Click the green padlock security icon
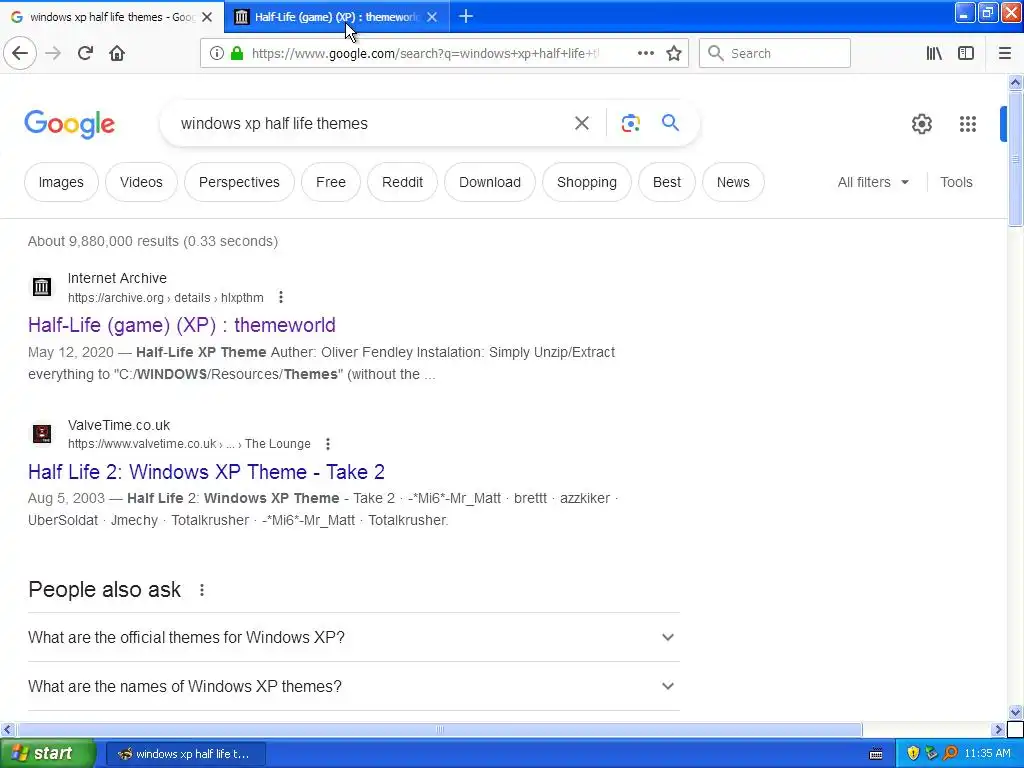The image size is (1024, 768). (237, 54)
